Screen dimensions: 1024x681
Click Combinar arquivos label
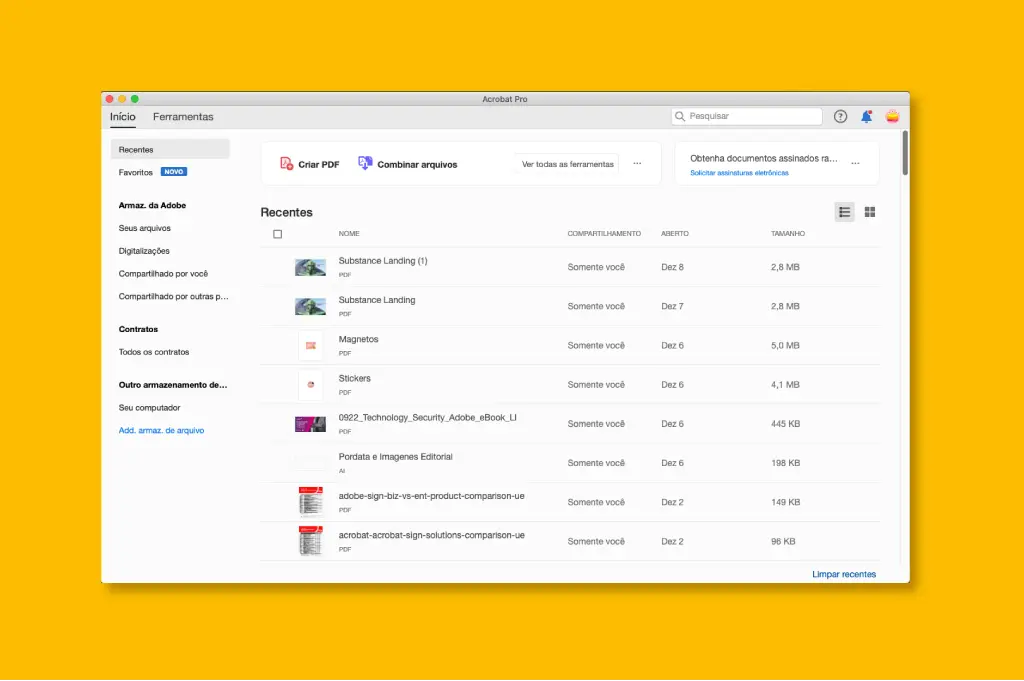click(x=417, y=165)
